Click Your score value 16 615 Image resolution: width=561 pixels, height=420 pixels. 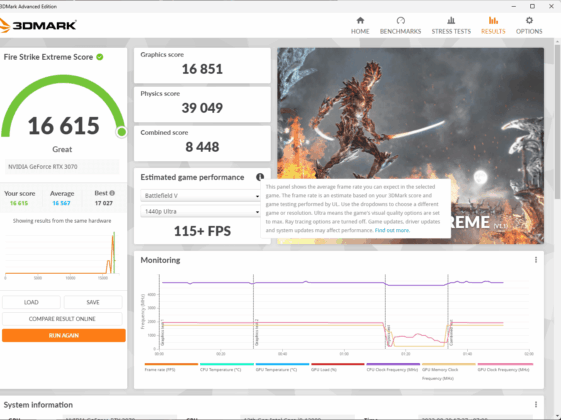click(19, 203)
